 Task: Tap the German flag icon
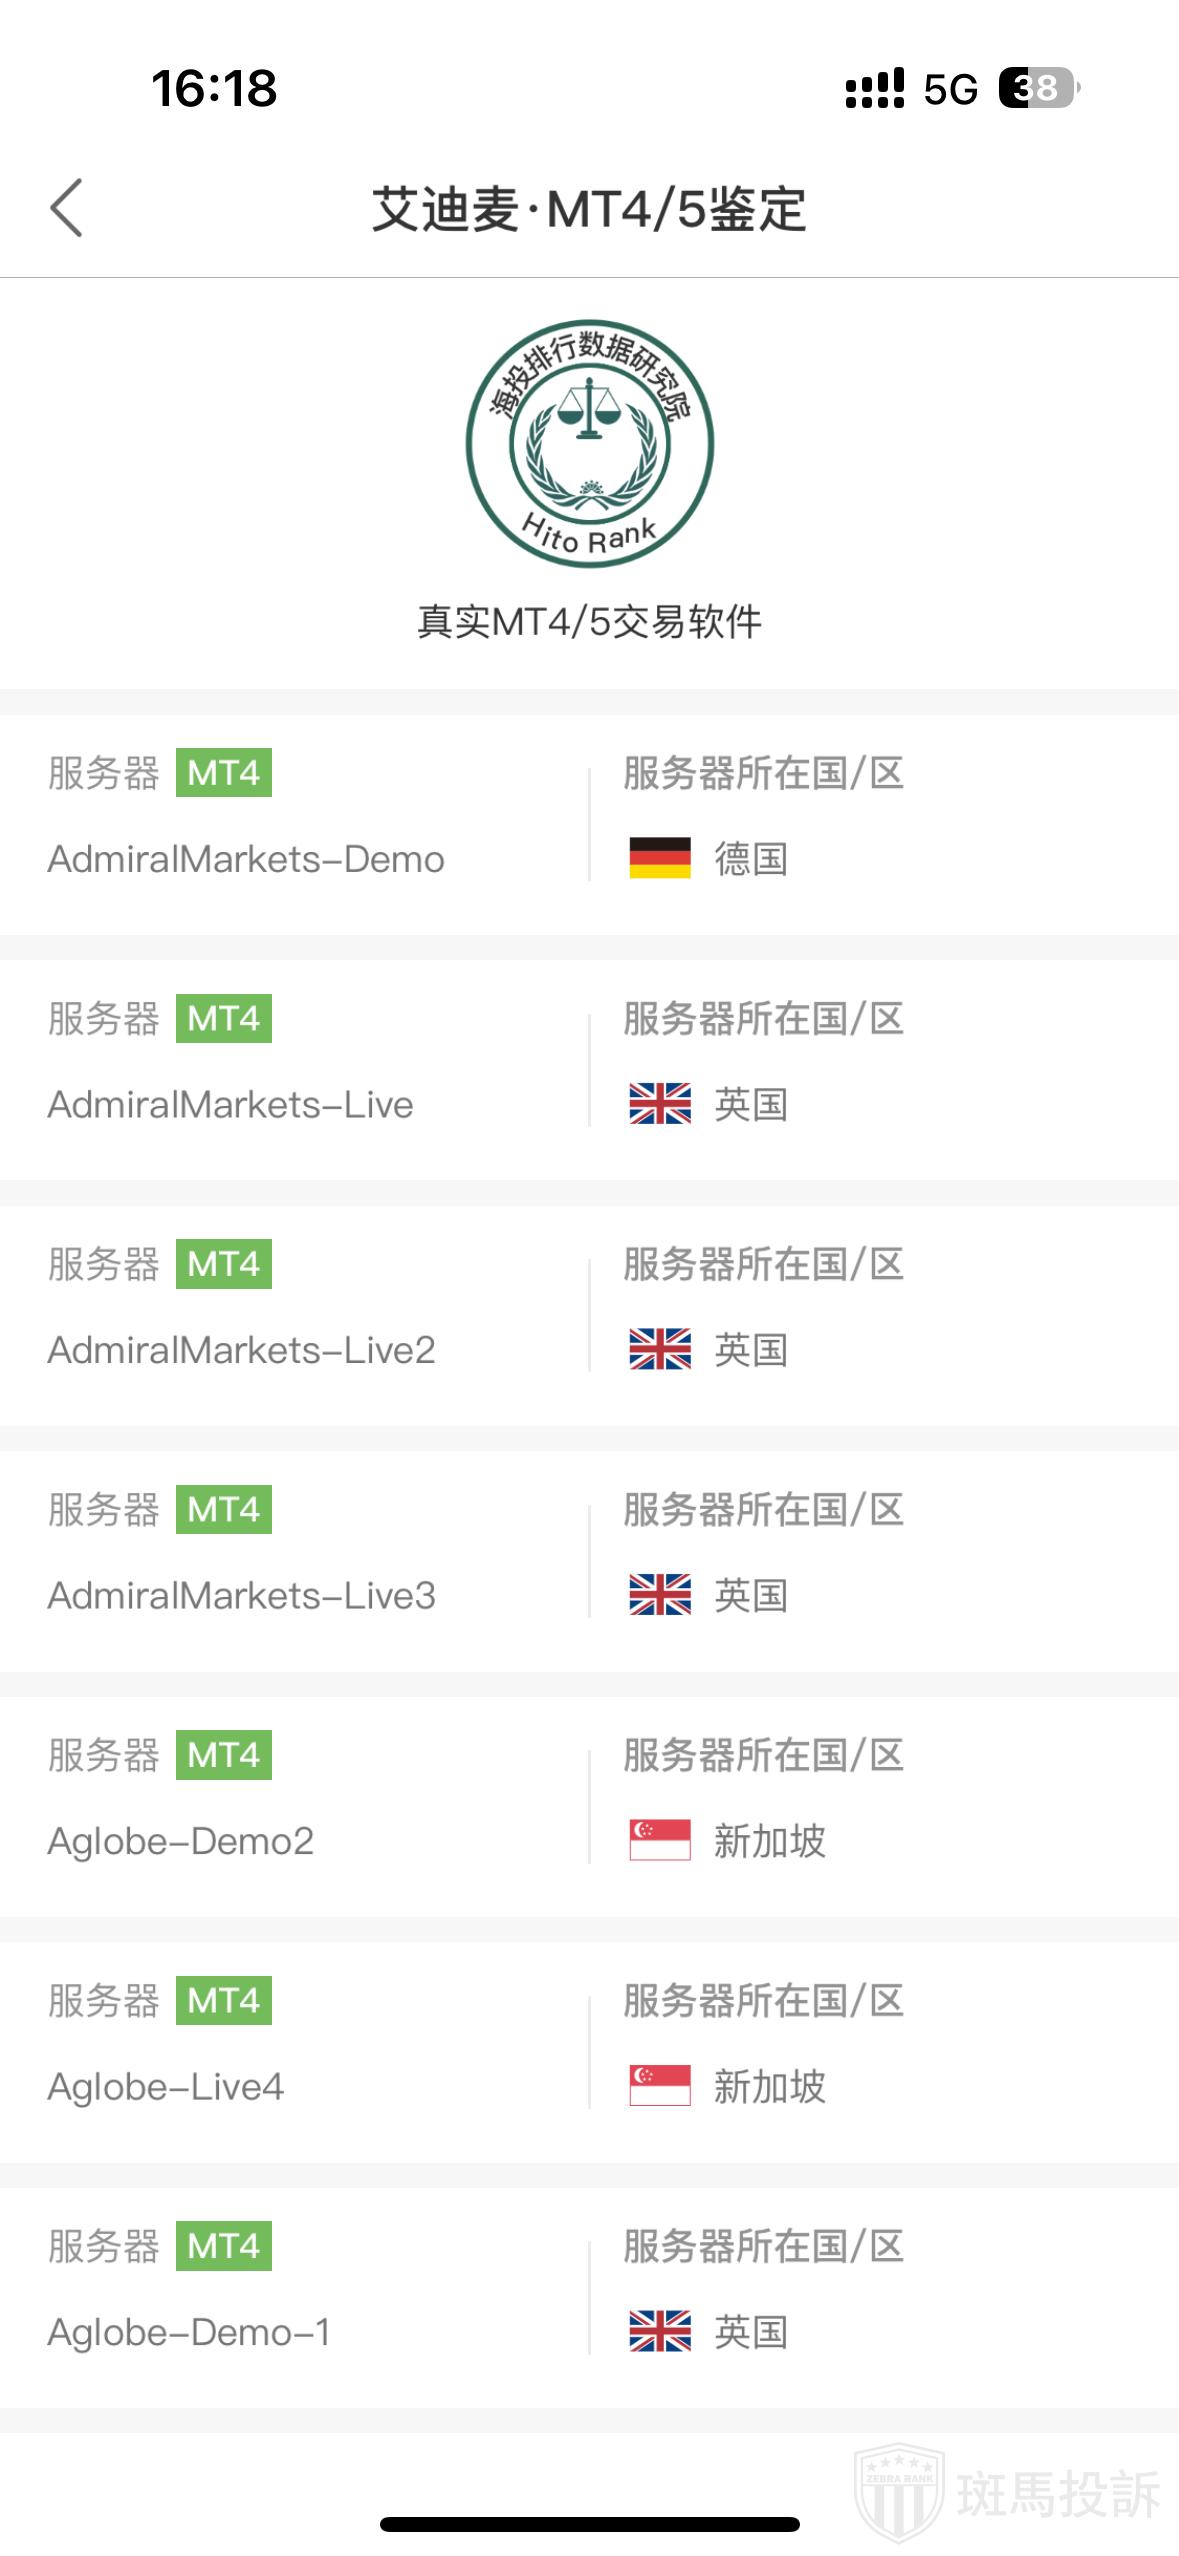pyautogui.click(x=660, y=858)
